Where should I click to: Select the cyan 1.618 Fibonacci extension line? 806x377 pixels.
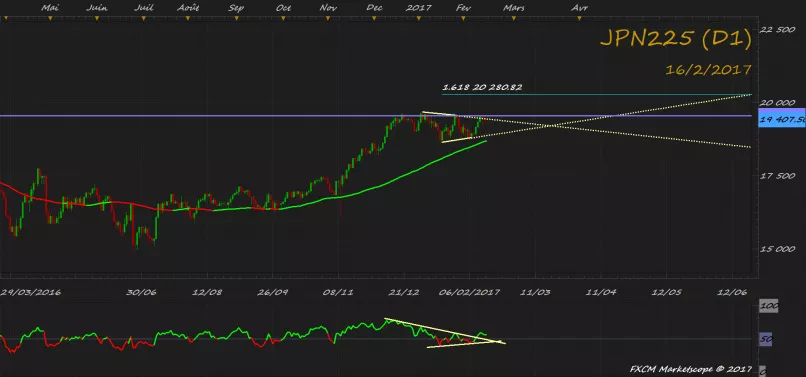click(x=596, y=94)
